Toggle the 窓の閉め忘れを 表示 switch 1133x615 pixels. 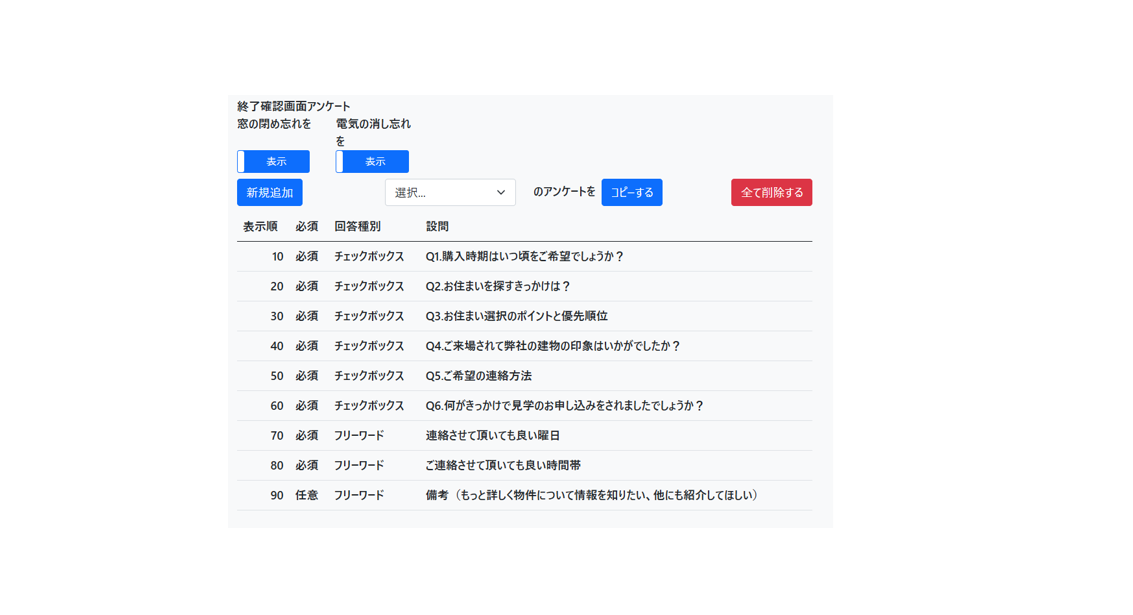point(273,161)
